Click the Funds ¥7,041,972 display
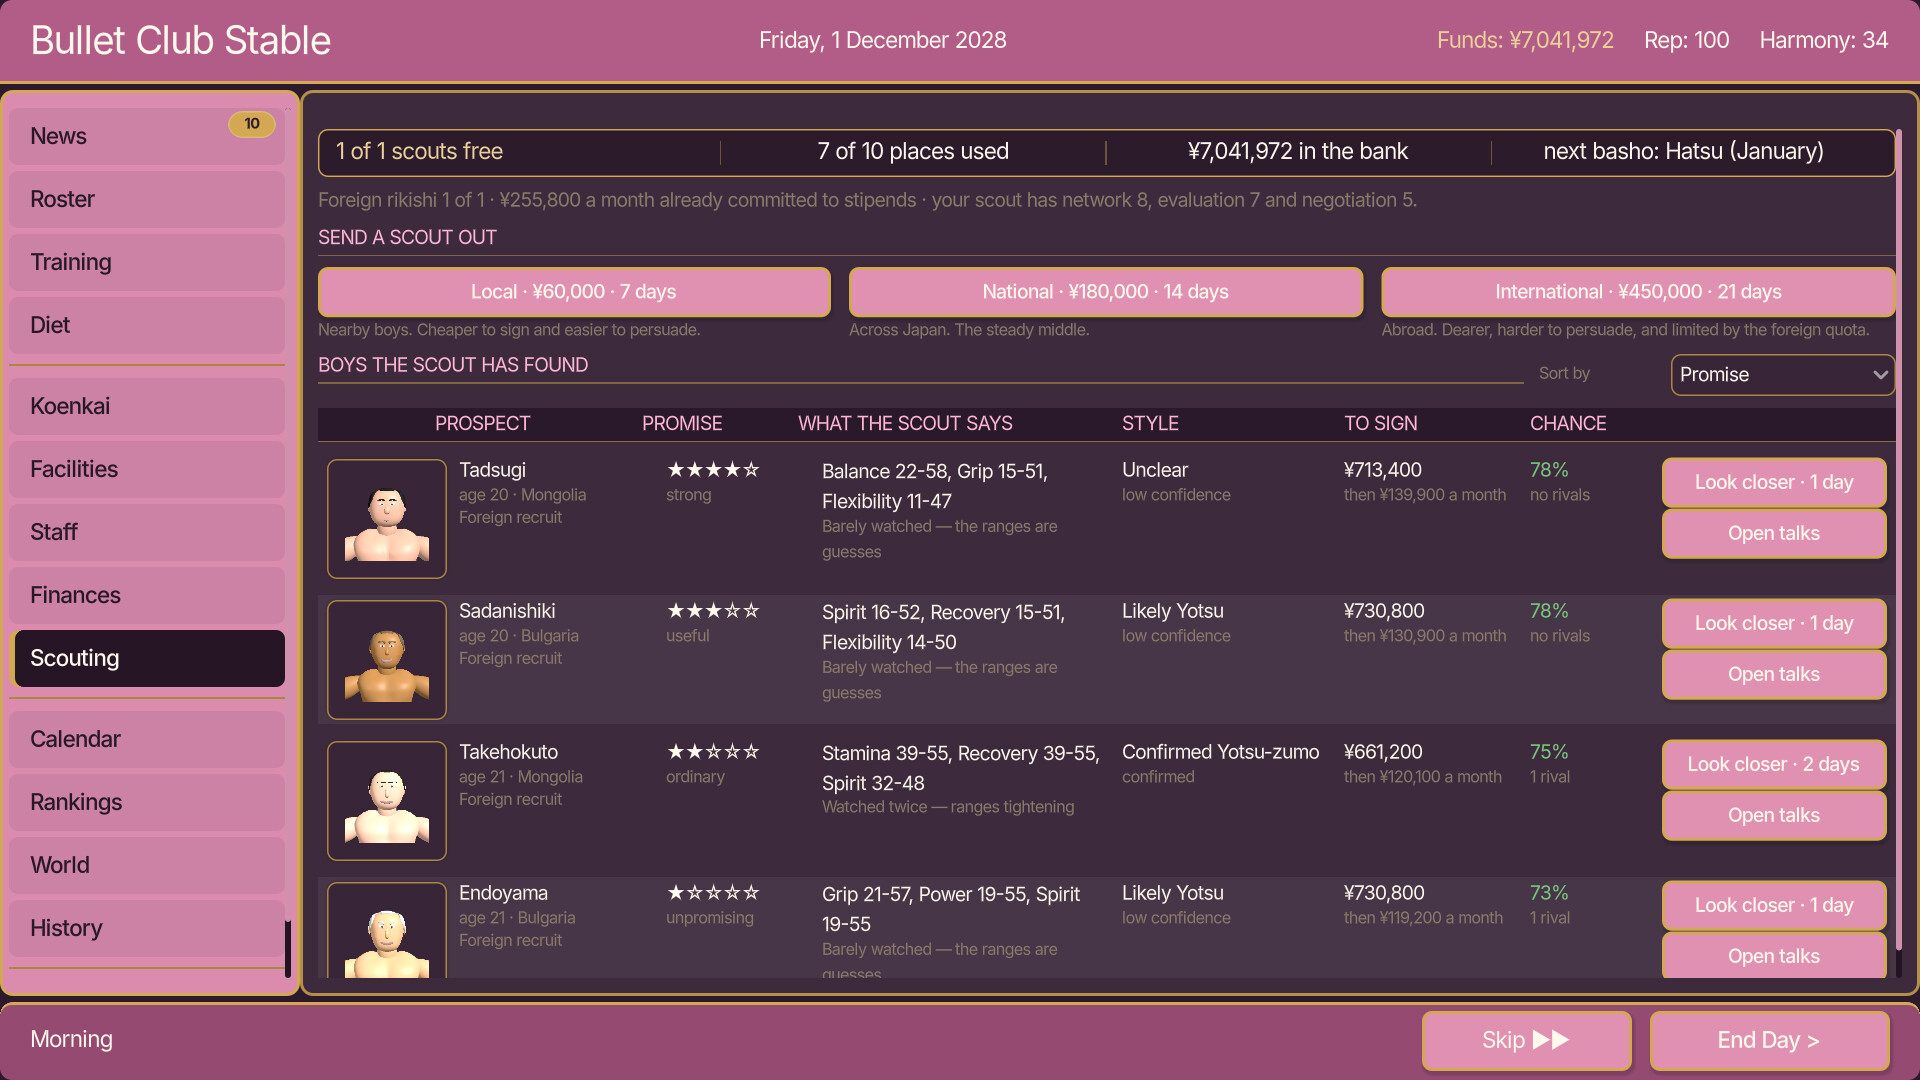 [1525, 41]
